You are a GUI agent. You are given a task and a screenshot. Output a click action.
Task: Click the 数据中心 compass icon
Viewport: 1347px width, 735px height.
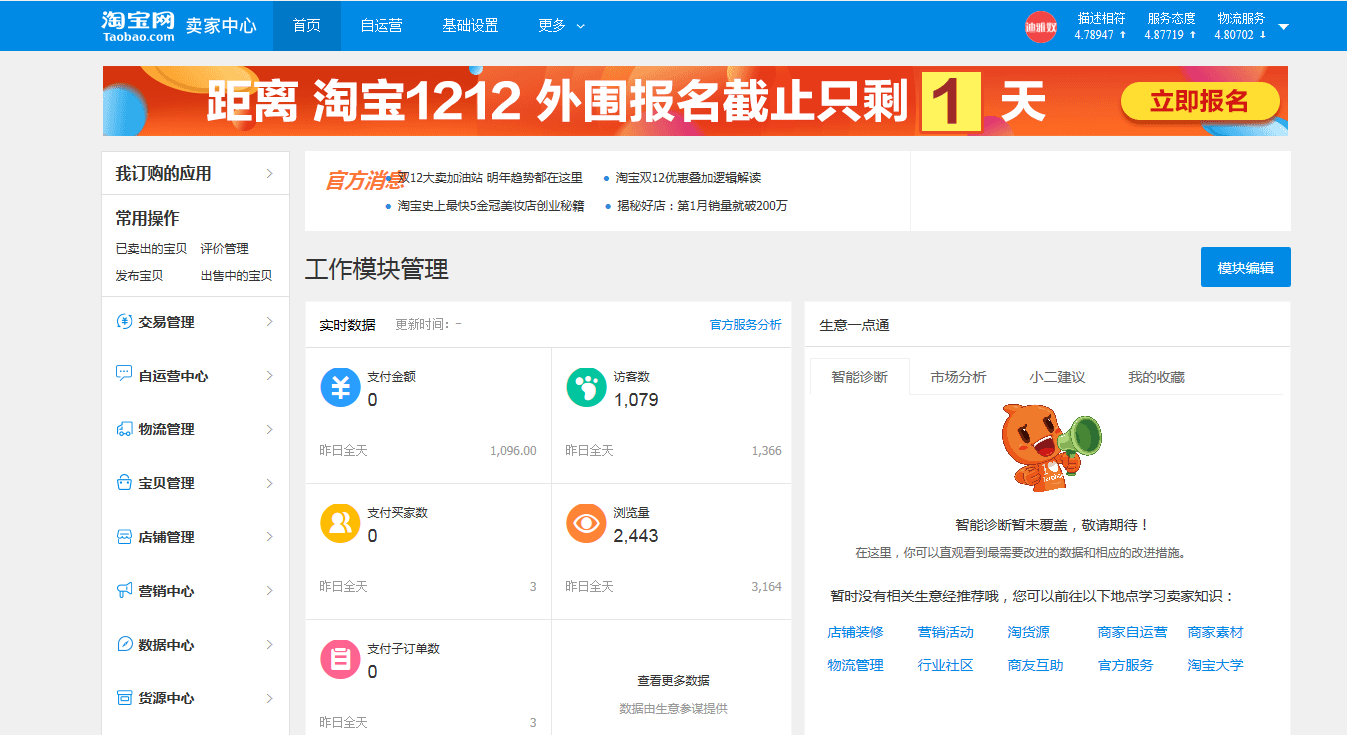(x=124, y=644)
